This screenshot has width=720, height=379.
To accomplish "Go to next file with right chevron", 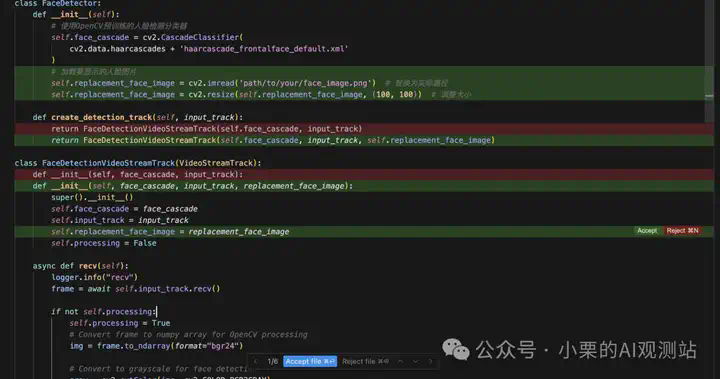I will point(431,362).
